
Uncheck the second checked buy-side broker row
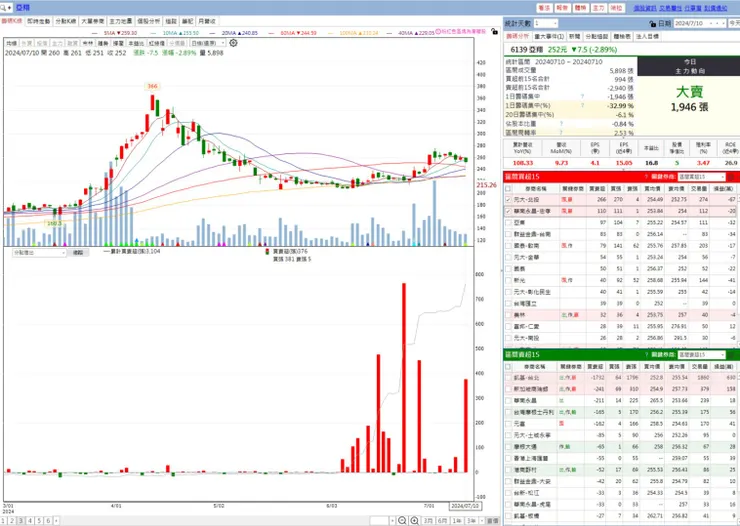pyautogui.click(x=508, y=211)
